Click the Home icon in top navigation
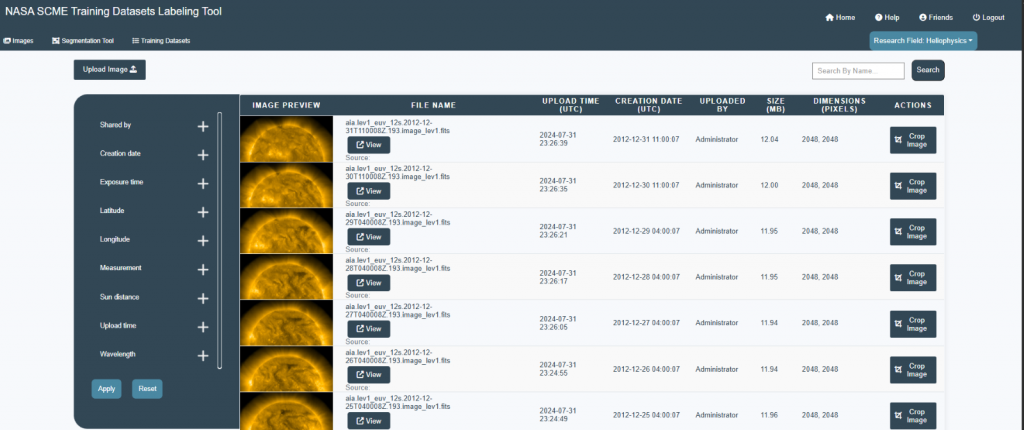The image size is (1024, 430). click(x=830, y=18)
